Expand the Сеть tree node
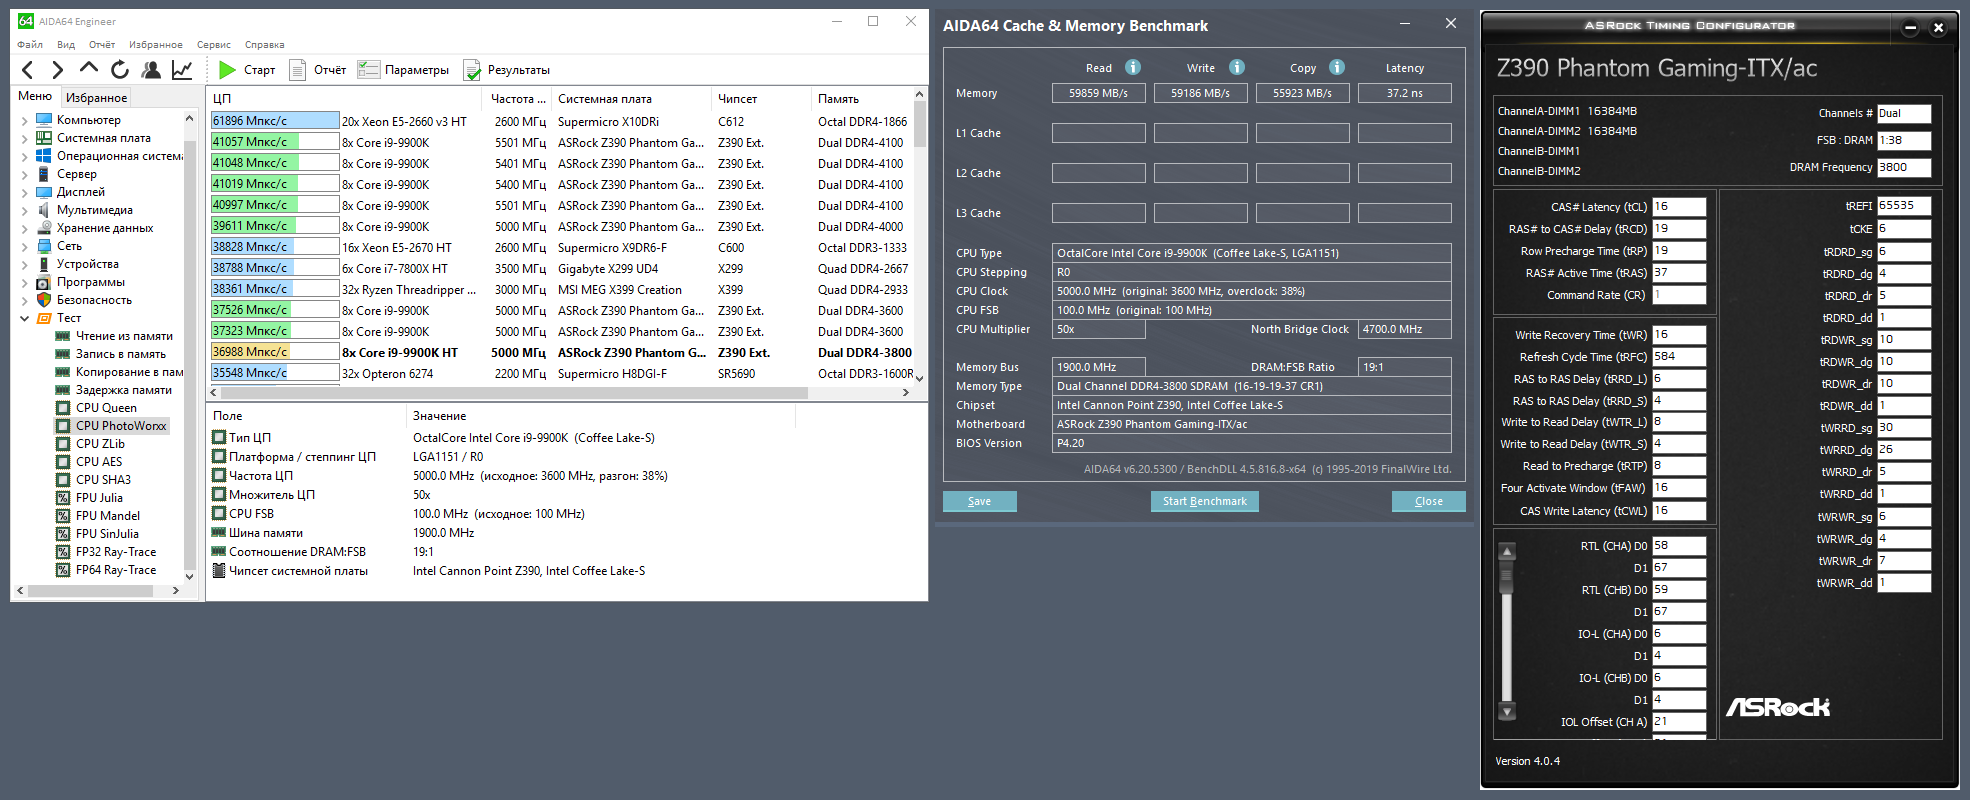This screenshot has height=800, width=1970. (x=25, y=246)
